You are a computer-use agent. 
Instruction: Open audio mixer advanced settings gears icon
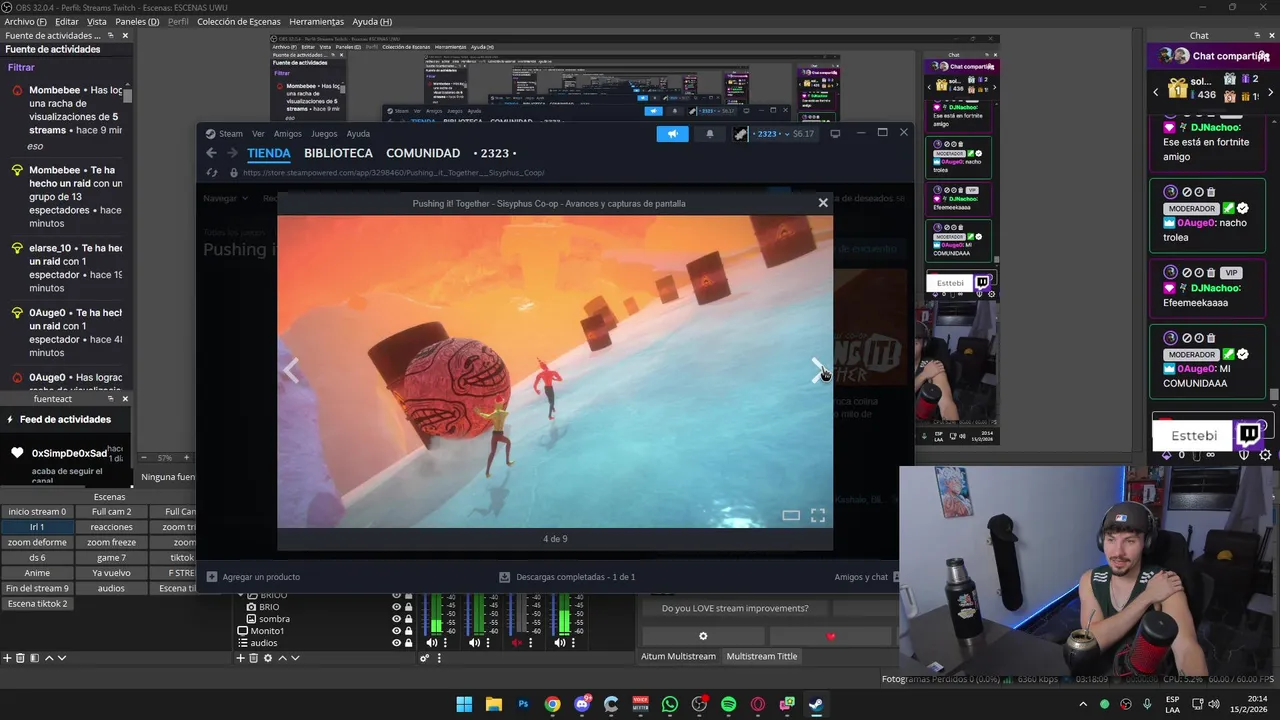pyautogui.click(x=424, y=658)
